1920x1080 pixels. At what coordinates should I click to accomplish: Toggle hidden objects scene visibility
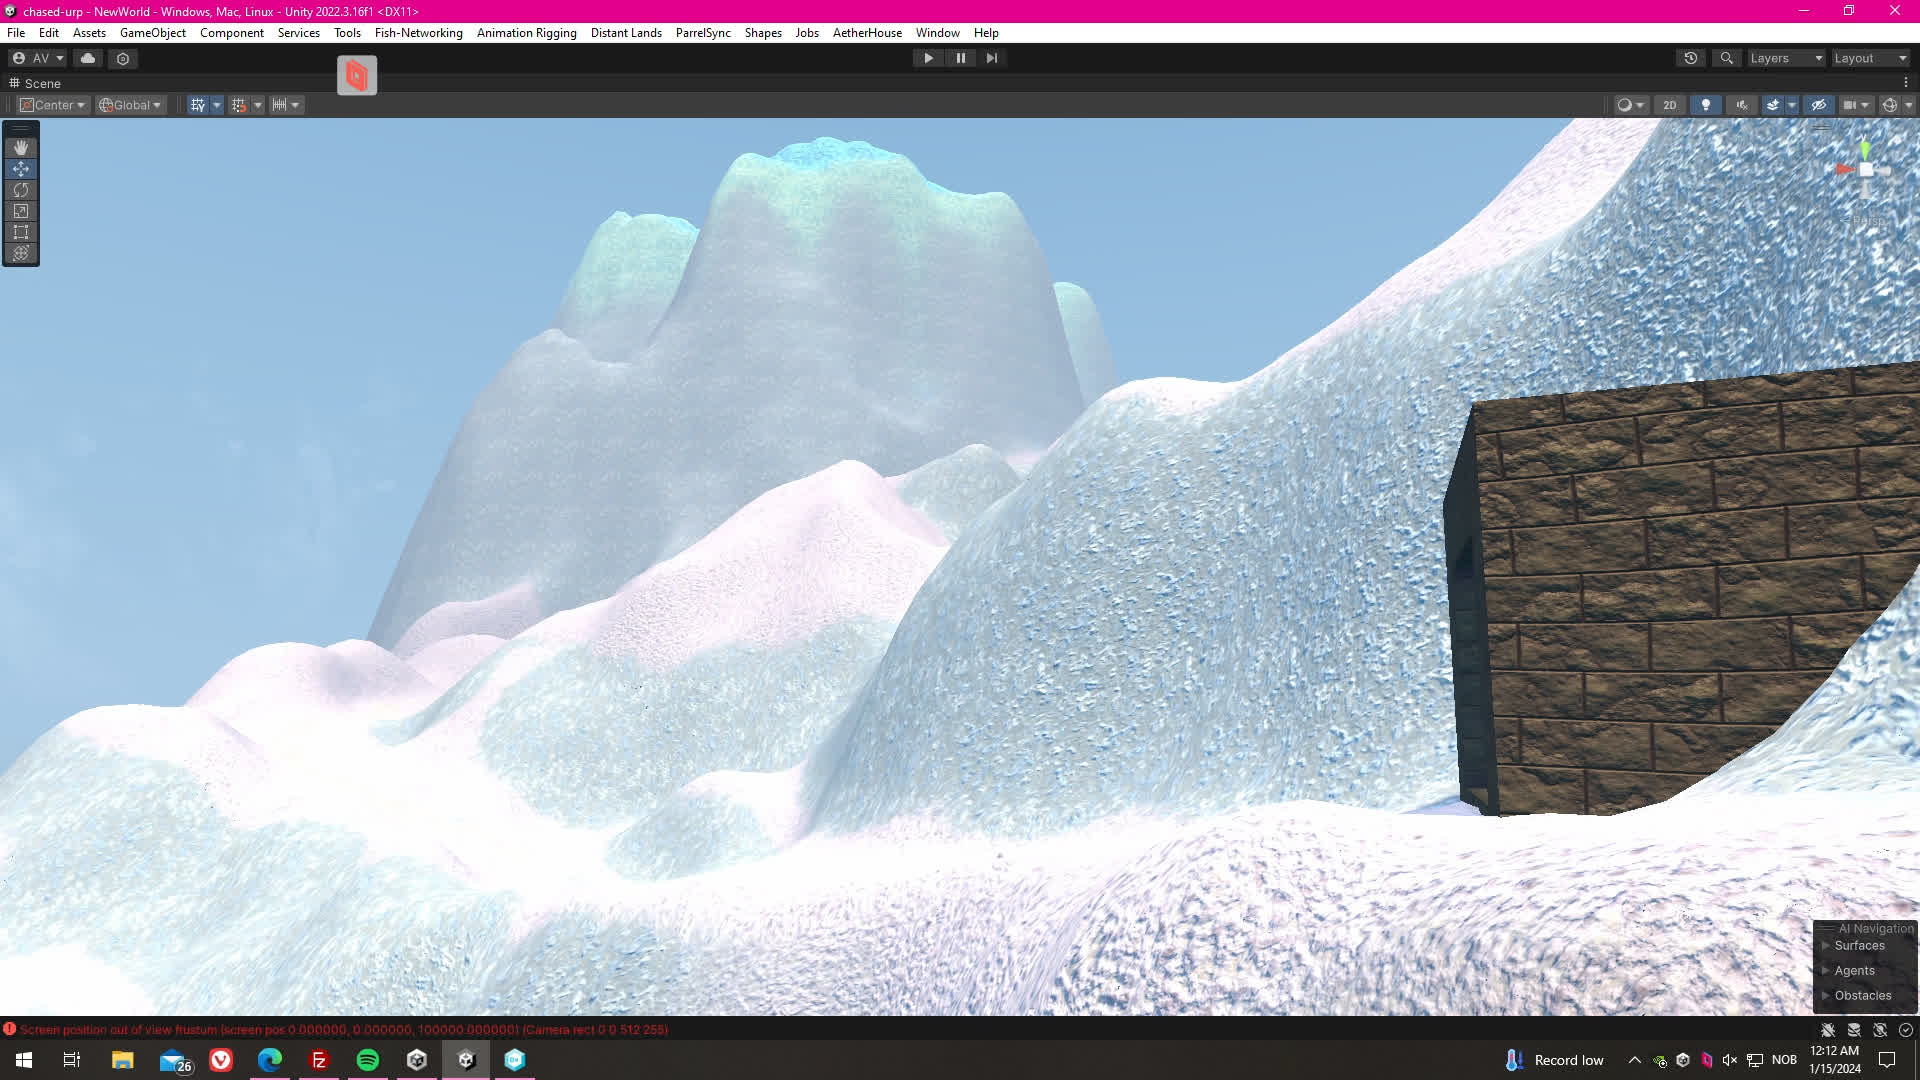click(x=1819, y=105)
